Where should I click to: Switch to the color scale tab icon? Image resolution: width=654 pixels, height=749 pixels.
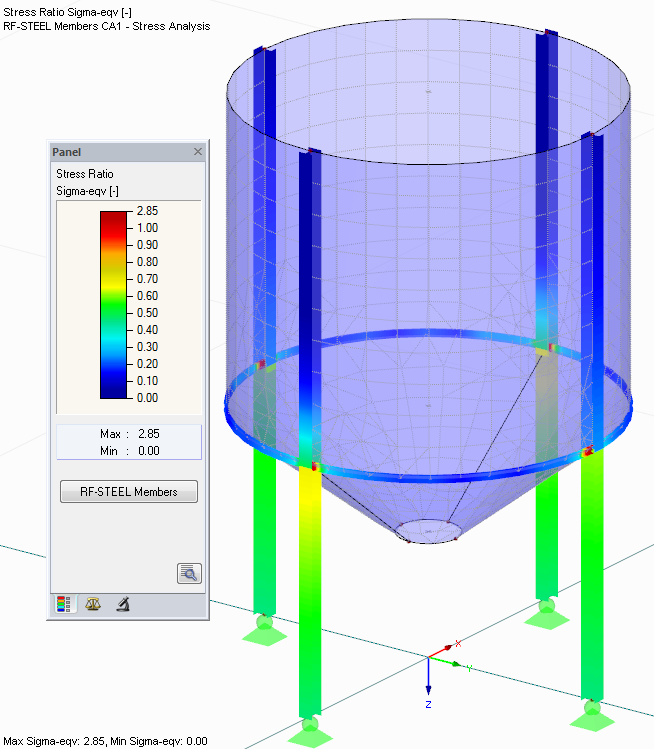64,604
